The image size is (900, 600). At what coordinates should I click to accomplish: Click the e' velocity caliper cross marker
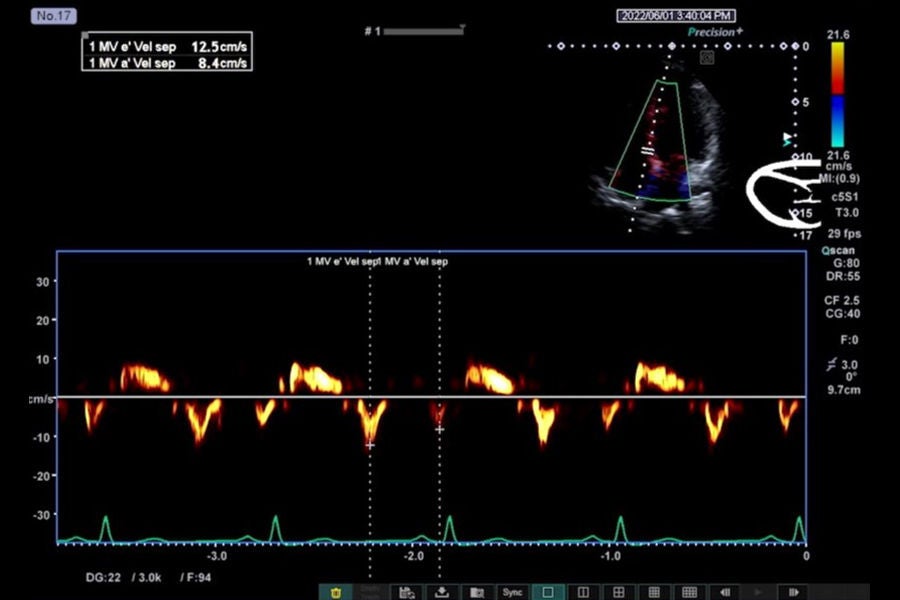pyautogui.click(x=370, y=445)
